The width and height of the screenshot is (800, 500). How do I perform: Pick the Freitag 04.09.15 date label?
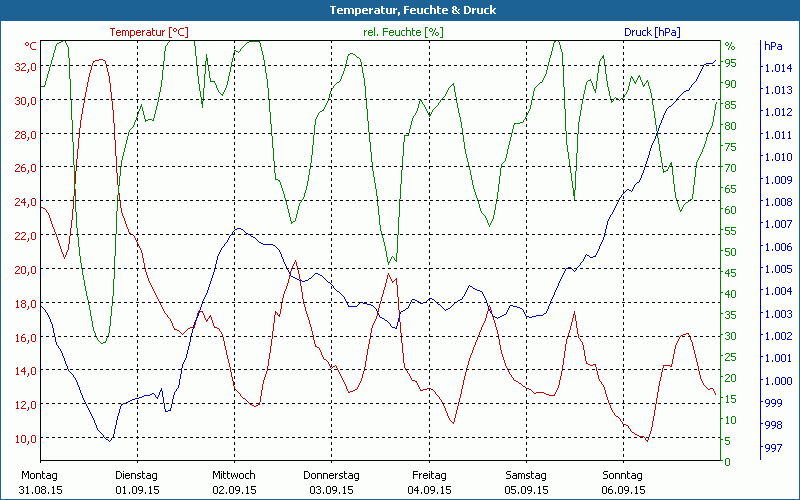[428, 482]
